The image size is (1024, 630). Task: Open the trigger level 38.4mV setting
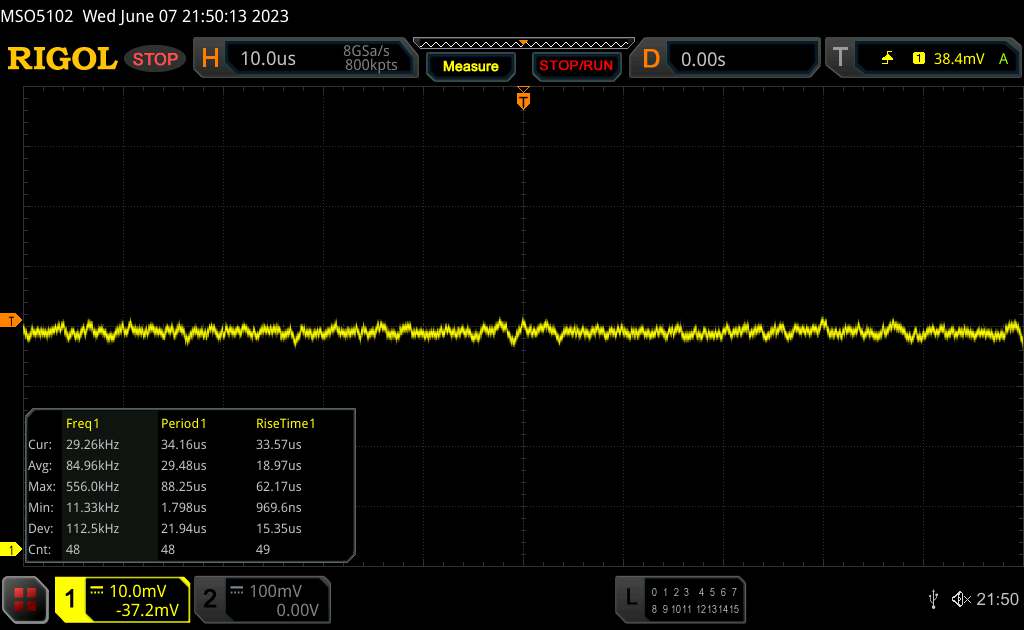coord(959,59)
